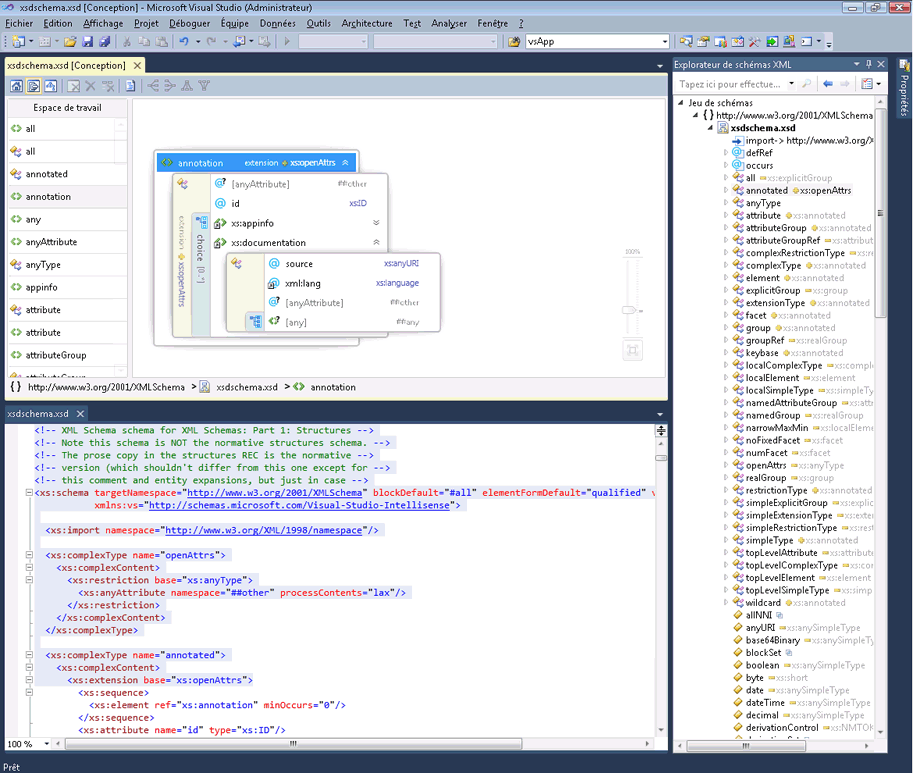Click the top-bottom tree layout icon

coord(187,86)
